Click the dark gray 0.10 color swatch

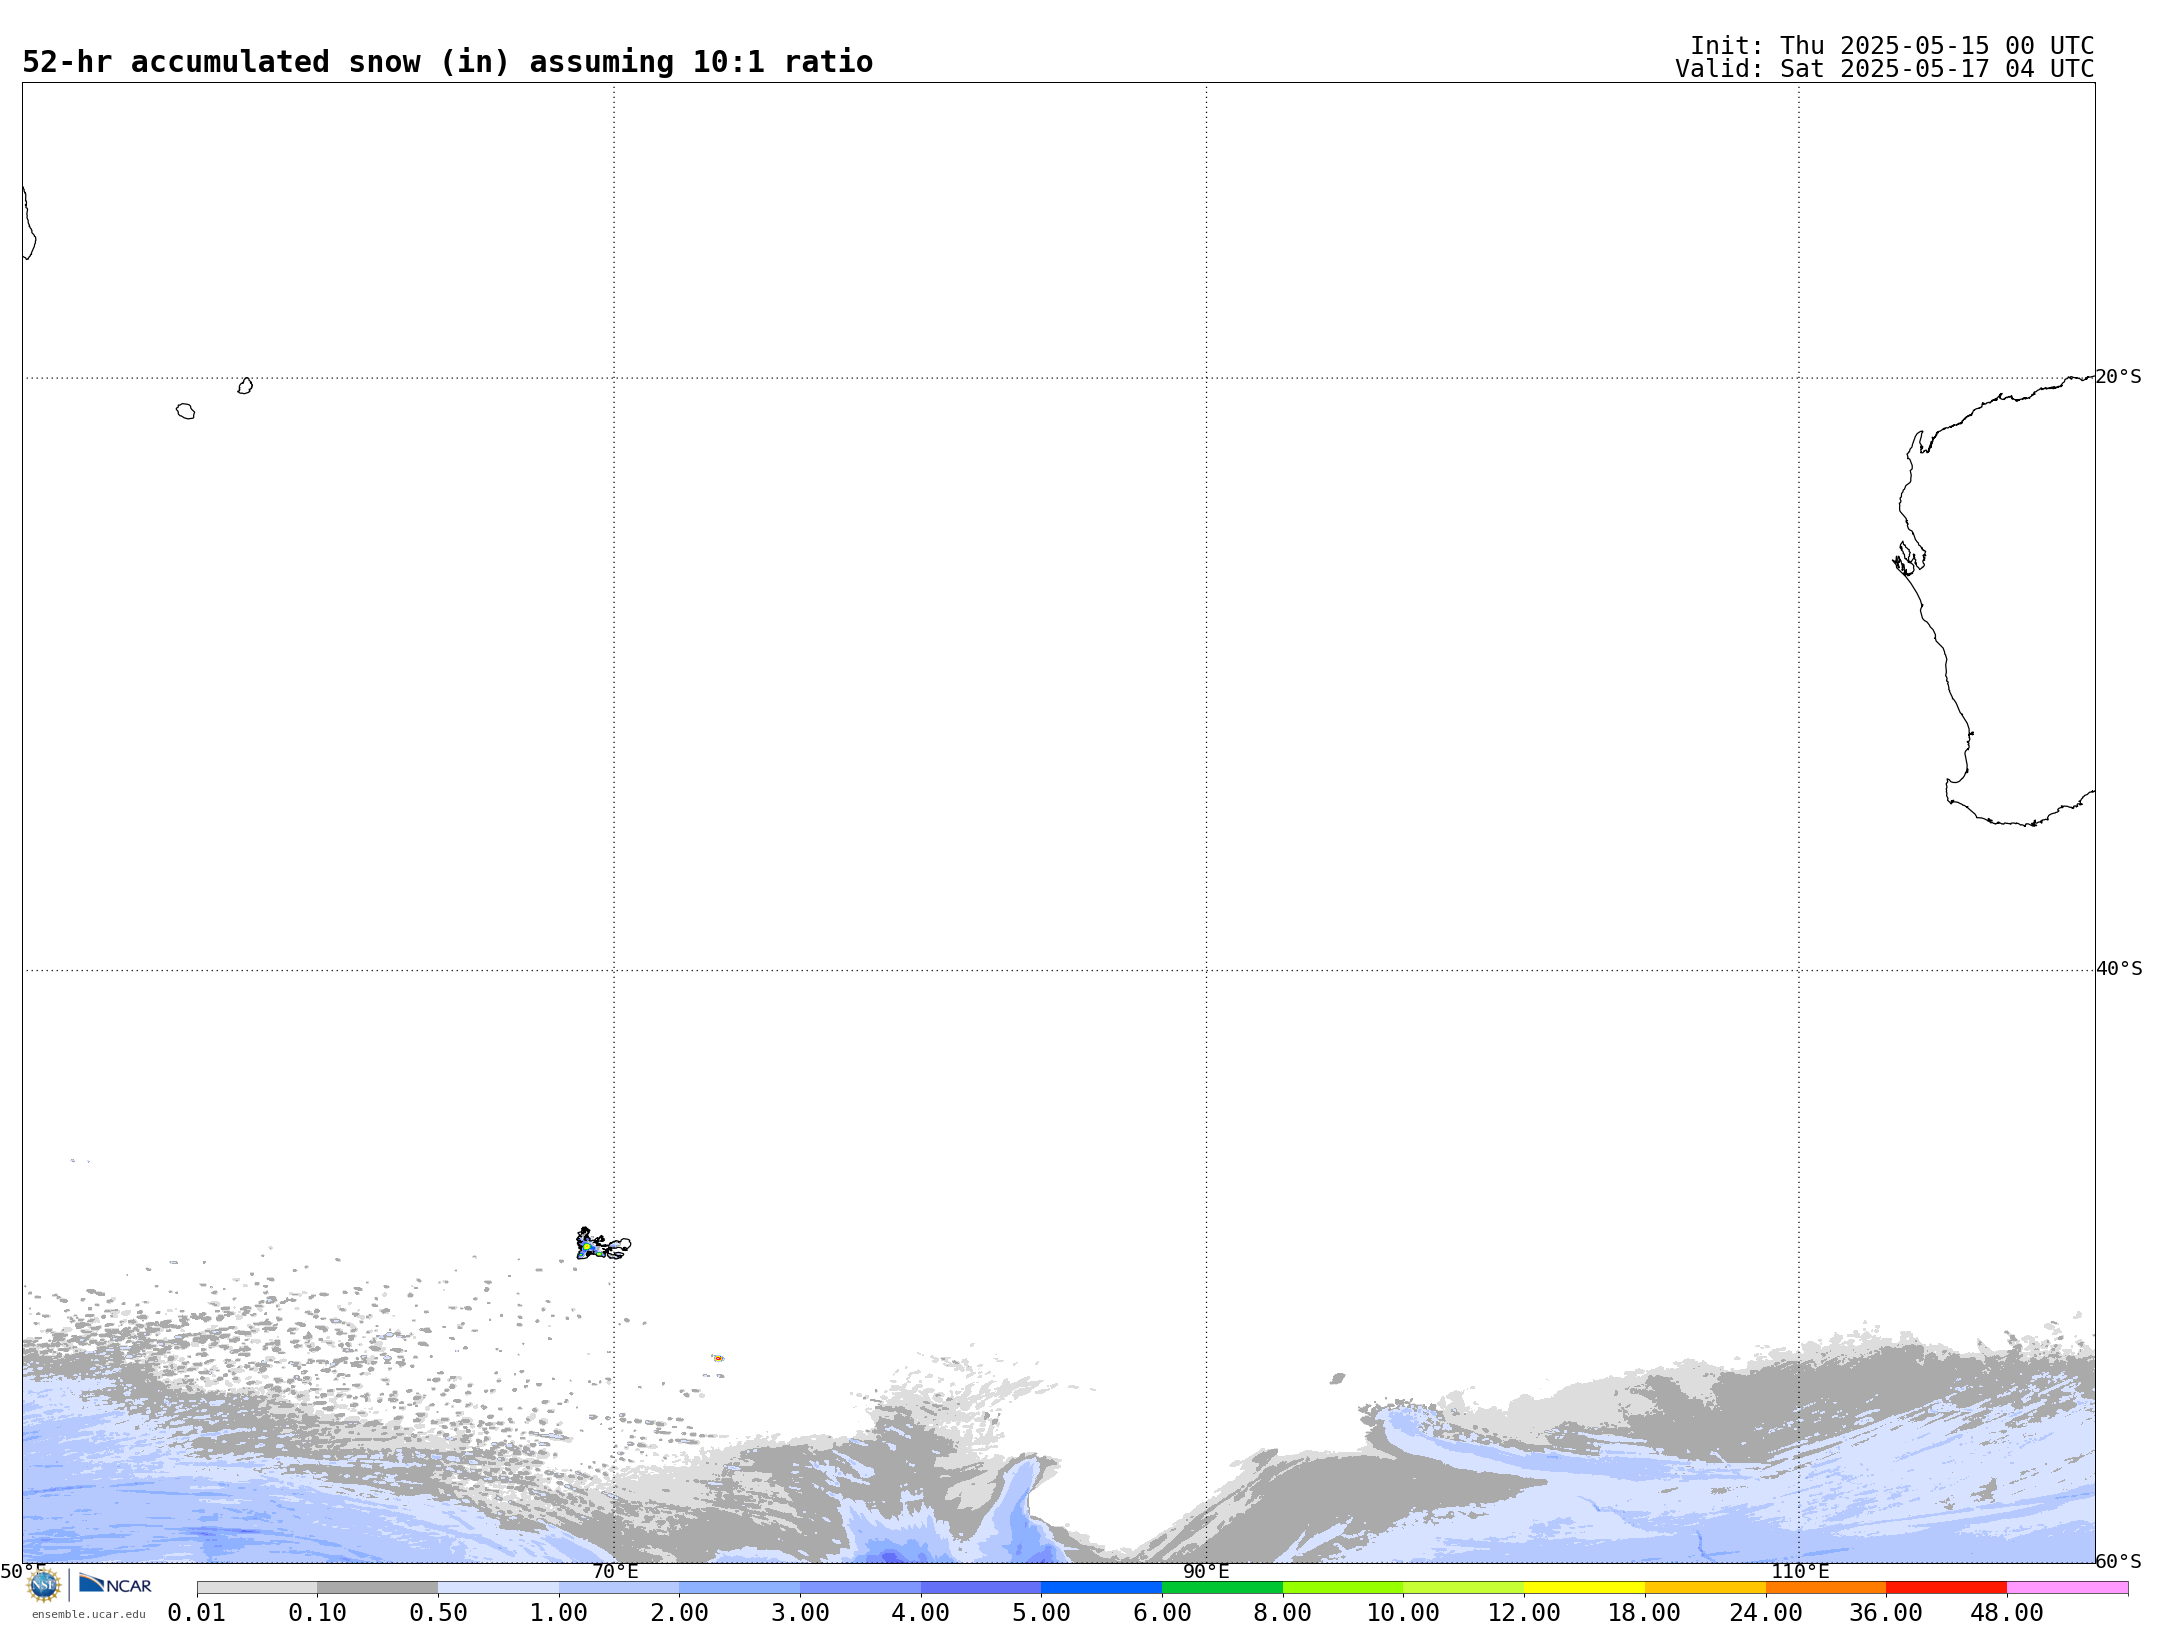pyautogui.click(x=377, y=1588)
